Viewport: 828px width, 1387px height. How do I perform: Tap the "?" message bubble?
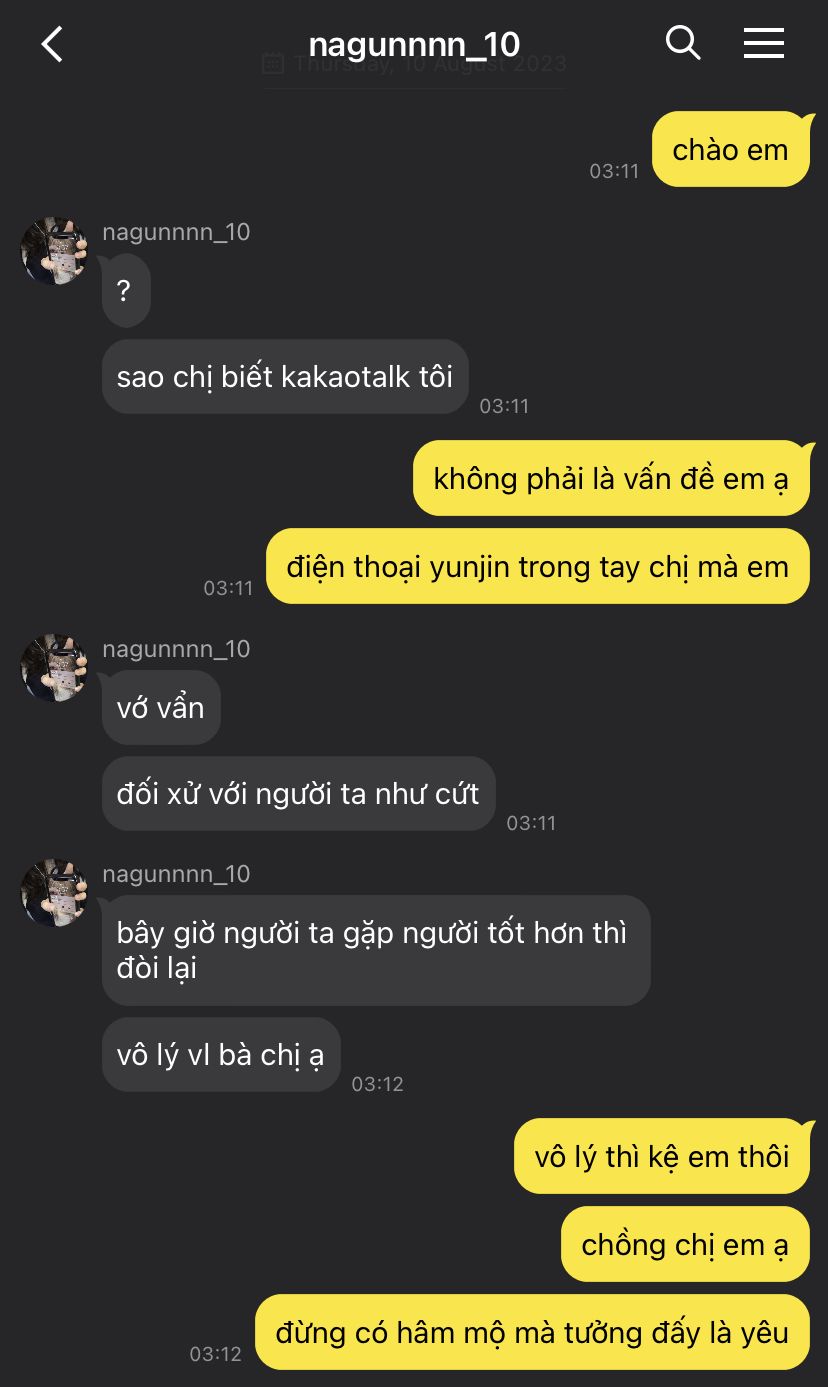(126, 290)
